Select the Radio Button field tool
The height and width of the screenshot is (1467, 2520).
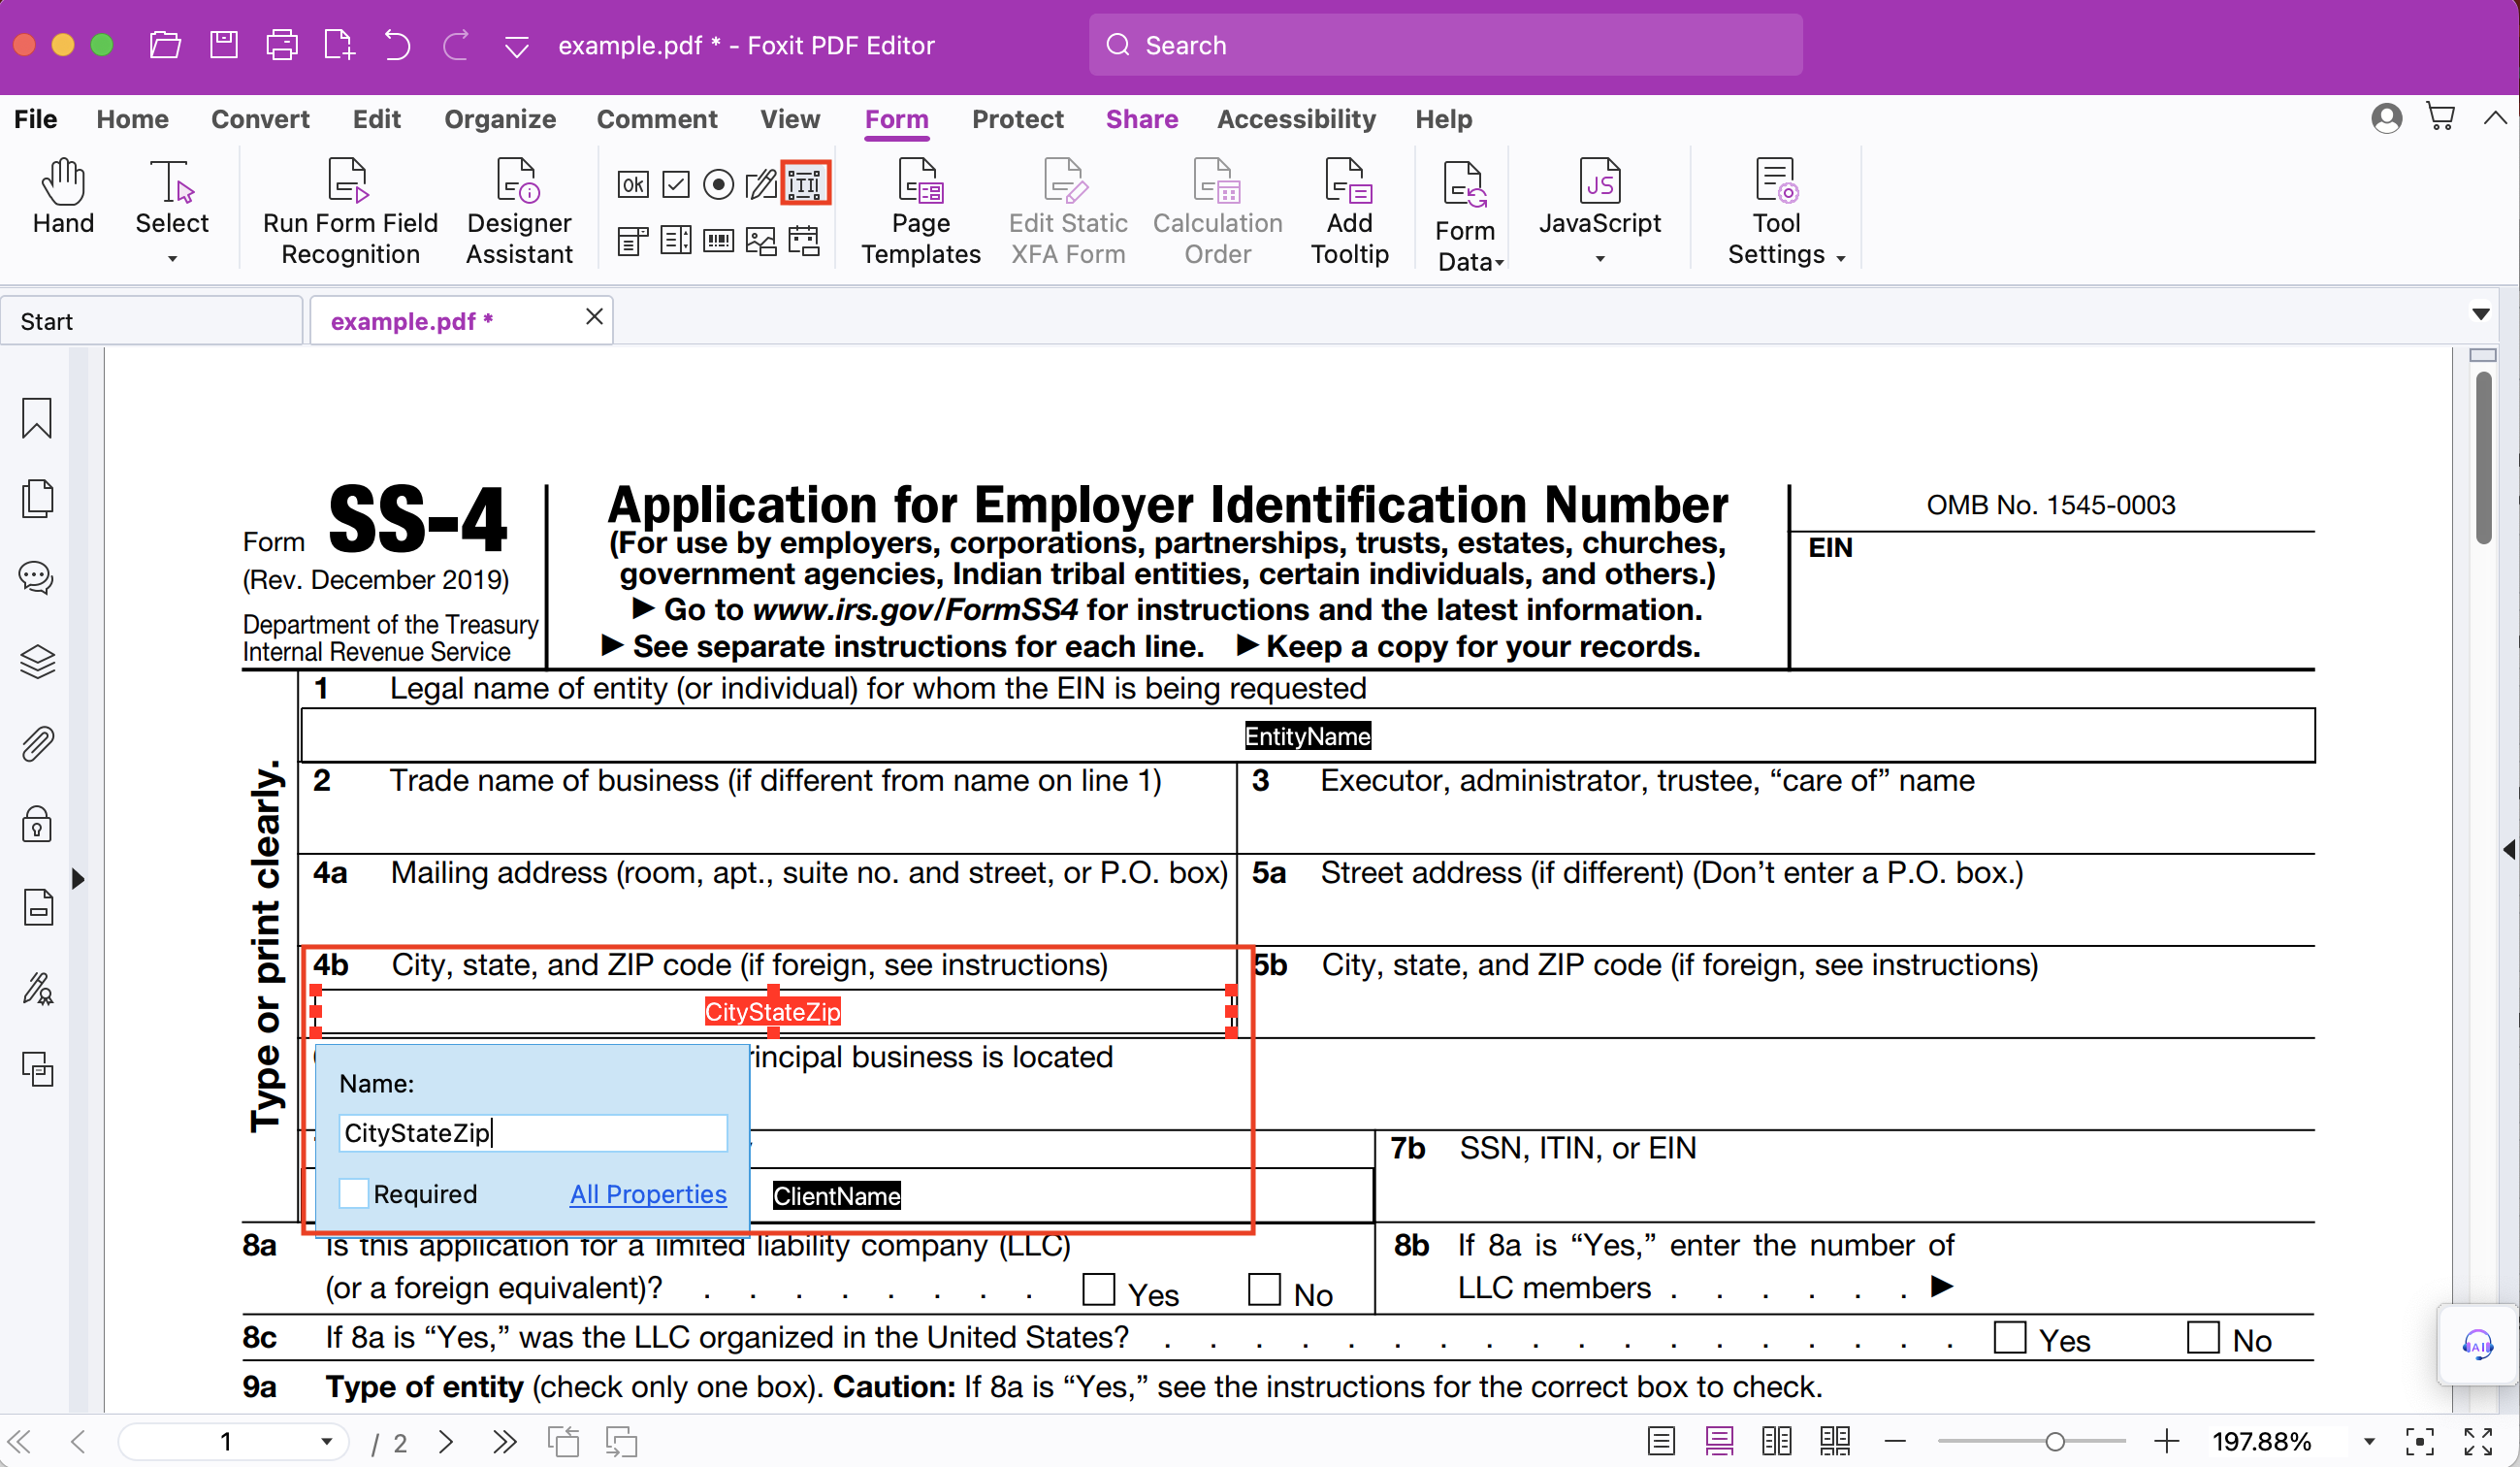pos(718,184)
